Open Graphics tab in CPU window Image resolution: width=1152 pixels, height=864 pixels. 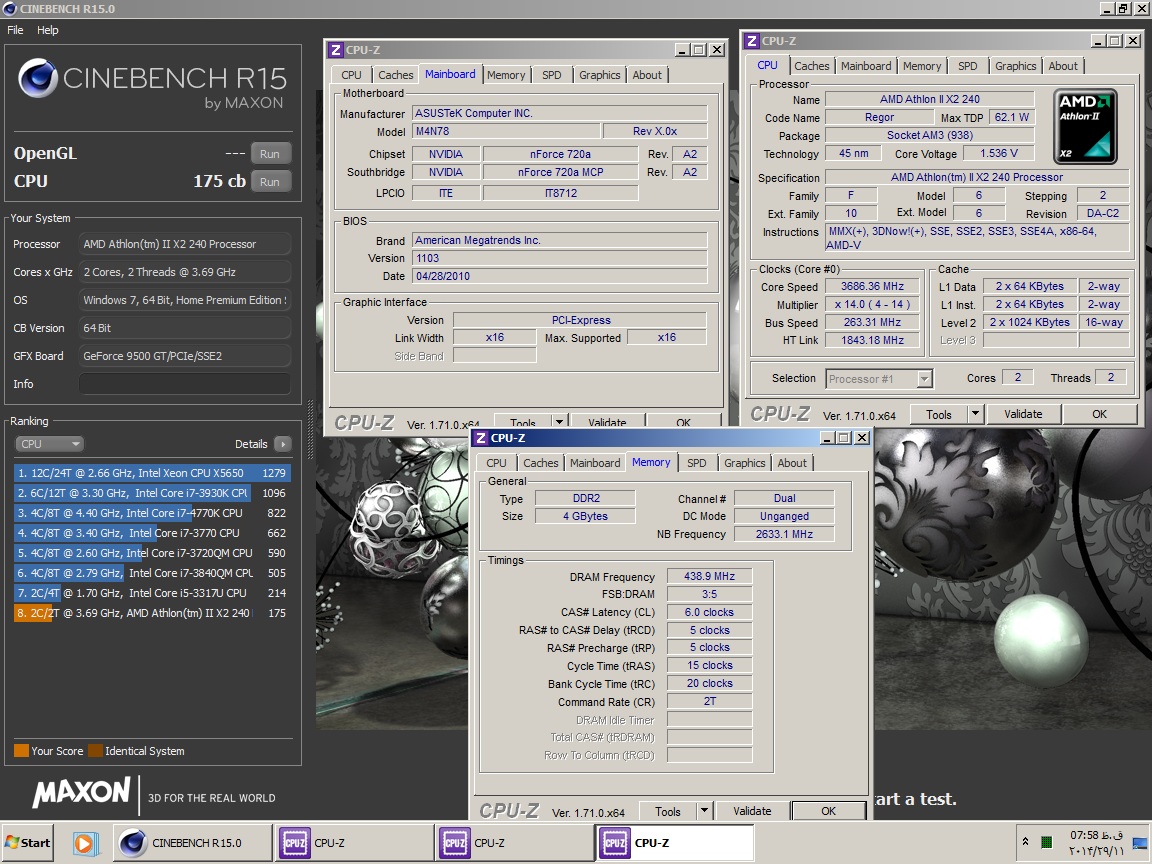tap(1015, 66)
